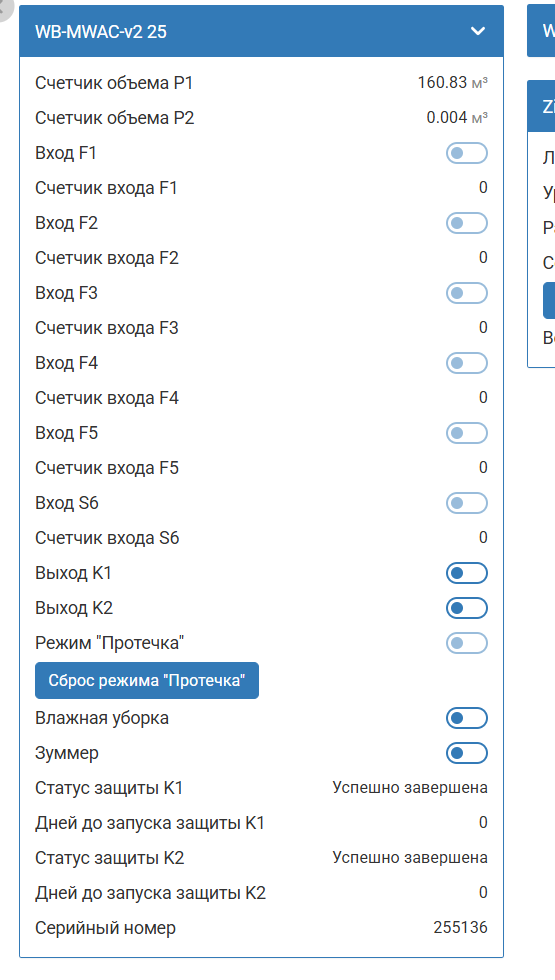Click Статус защиты K2 value Успешно завершена
The image size is (555, 980).
pos(410,858)
